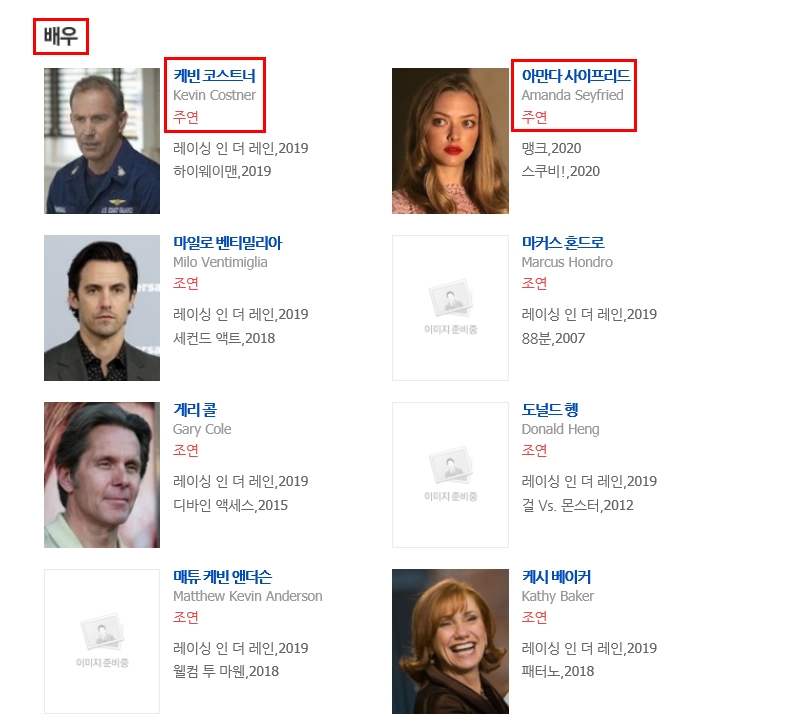Visit the 게리 콜 actor page link

194,410
